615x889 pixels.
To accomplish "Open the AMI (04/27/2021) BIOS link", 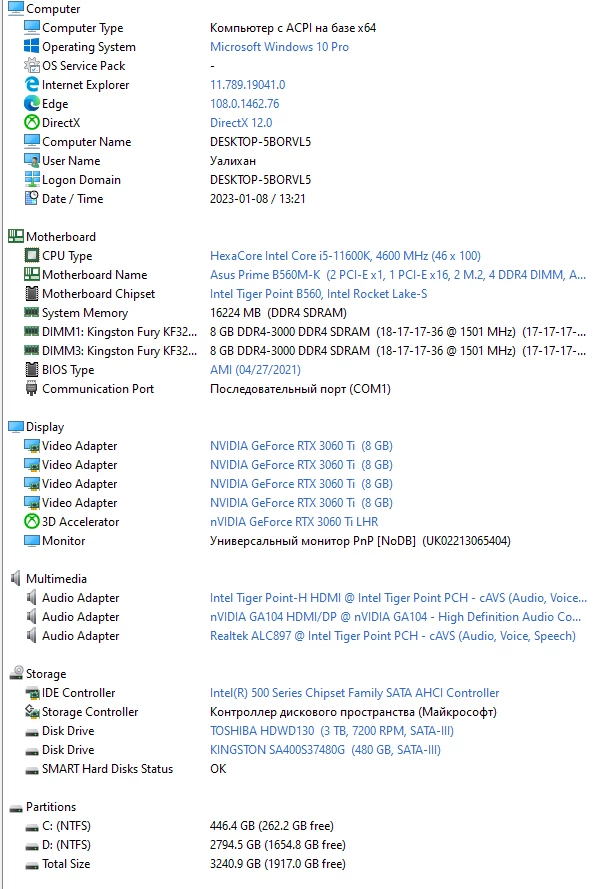I will pos(255,370).
